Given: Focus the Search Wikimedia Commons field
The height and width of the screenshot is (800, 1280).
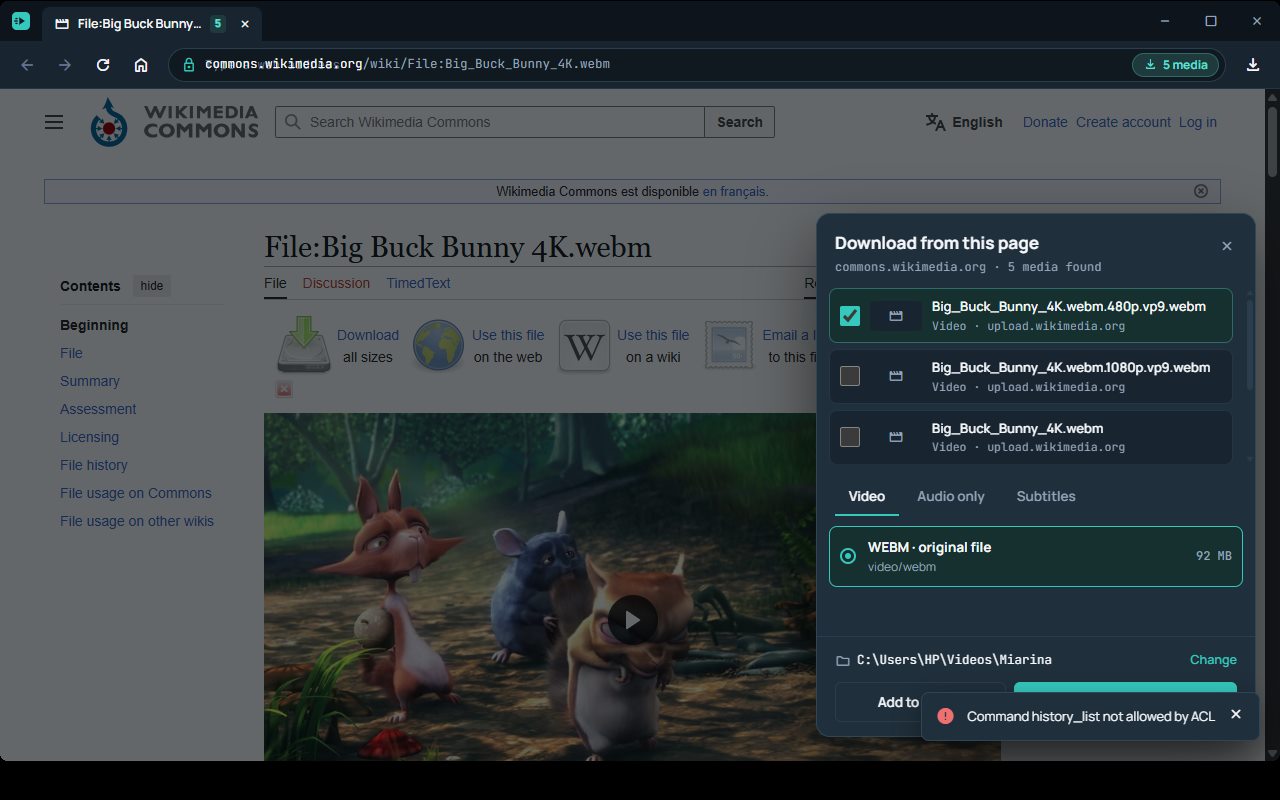Looking at the screenshot, I should 490,122.
